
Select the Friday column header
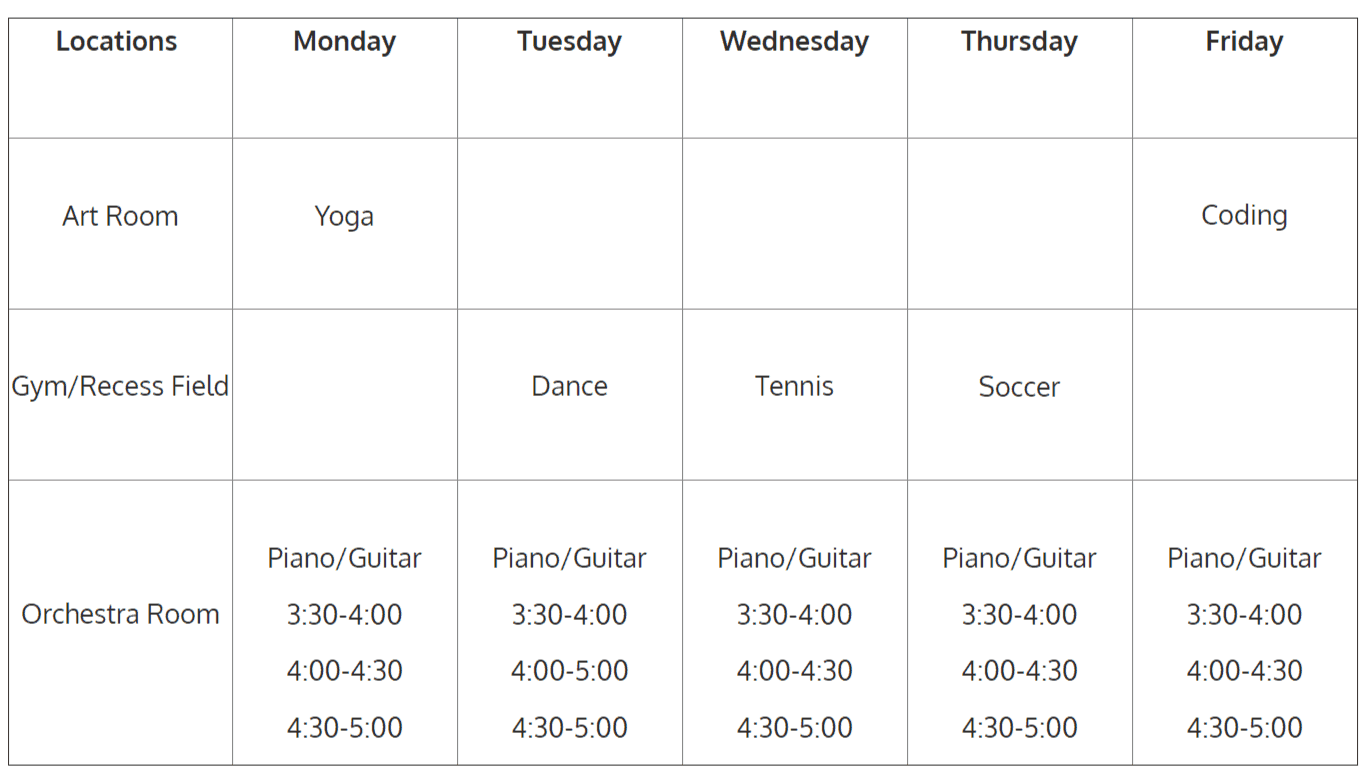pyautogui.click(x=1244, y=42)
